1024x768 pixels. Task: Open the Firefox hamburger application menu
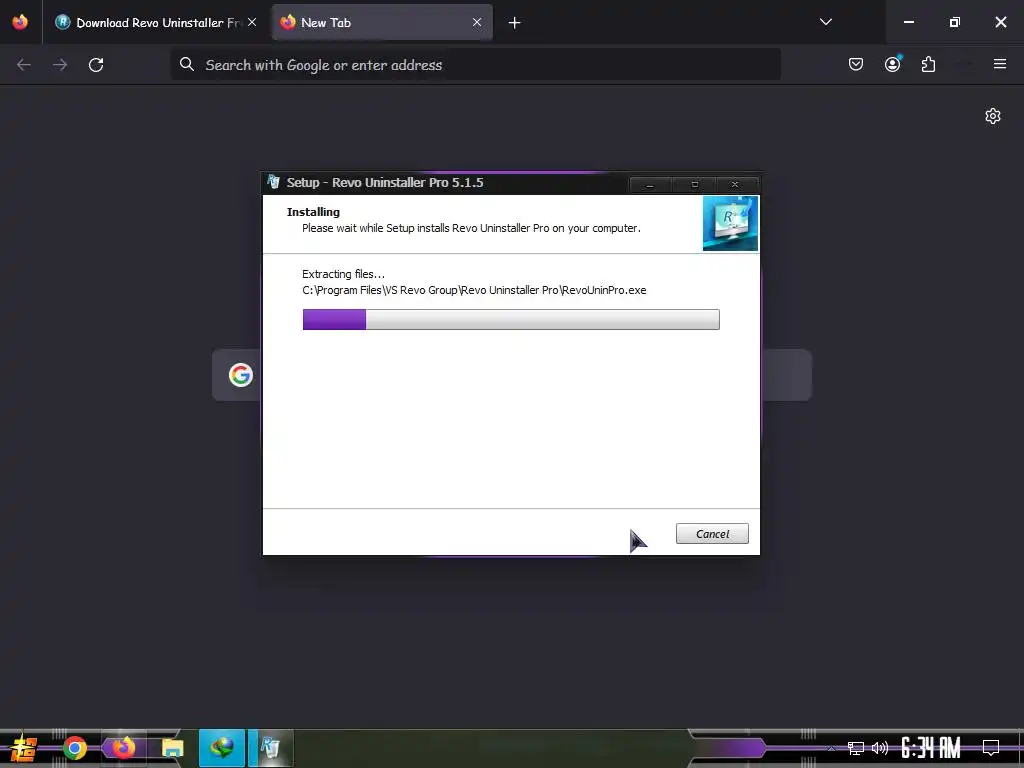[1000, 64]
